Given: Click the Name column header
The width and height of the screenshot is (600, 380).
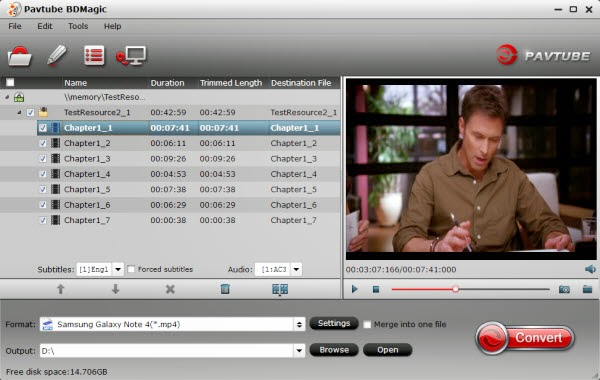Looking at the screenshot, I should [x=76, y=83].
